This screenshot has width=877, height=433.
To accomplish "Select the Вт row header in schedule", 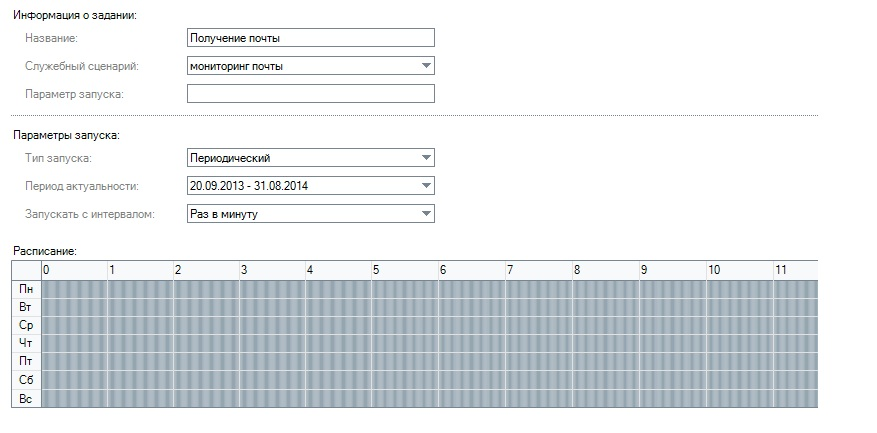I will pyautogui.click(x=26, y=307).
